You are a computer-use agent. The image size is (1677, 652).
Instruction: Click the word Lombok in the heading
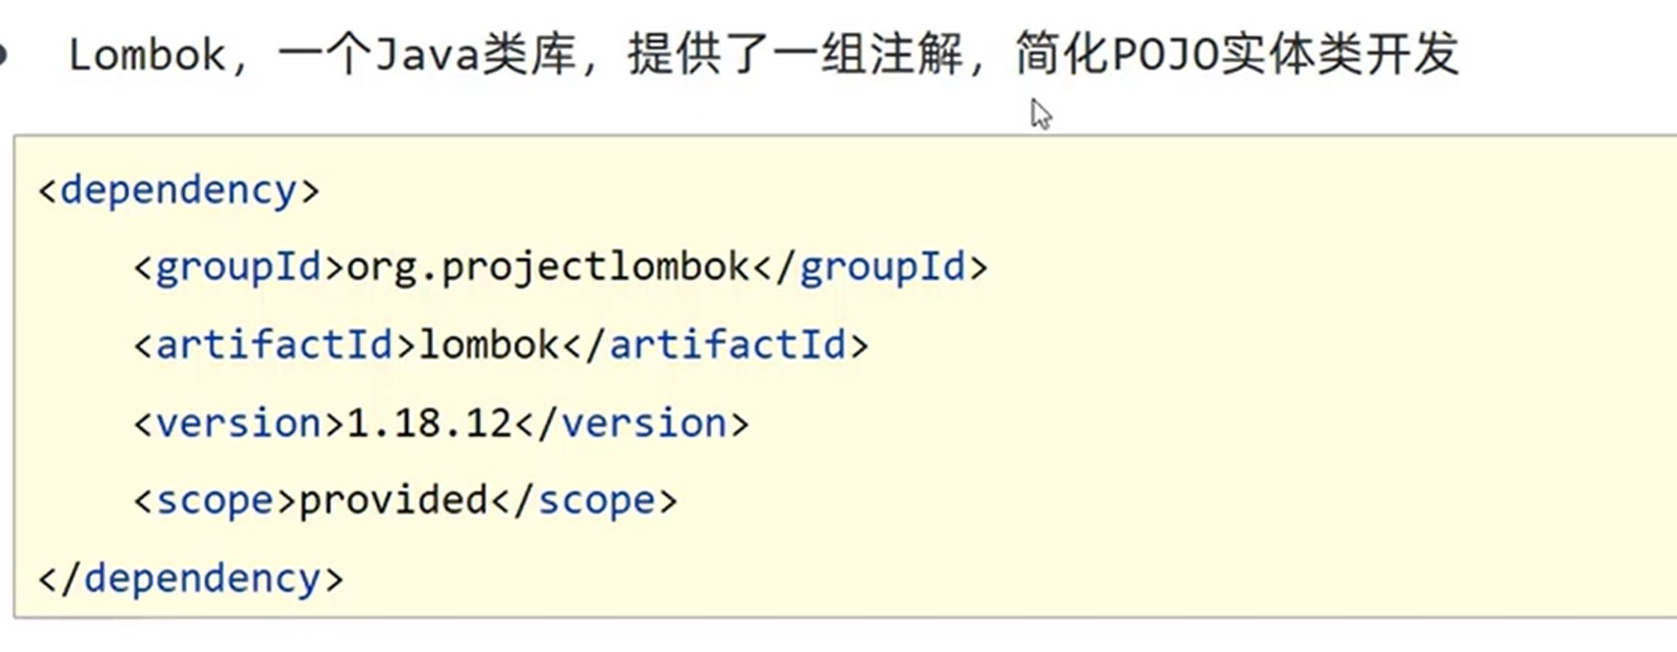[x=146, y=54]
